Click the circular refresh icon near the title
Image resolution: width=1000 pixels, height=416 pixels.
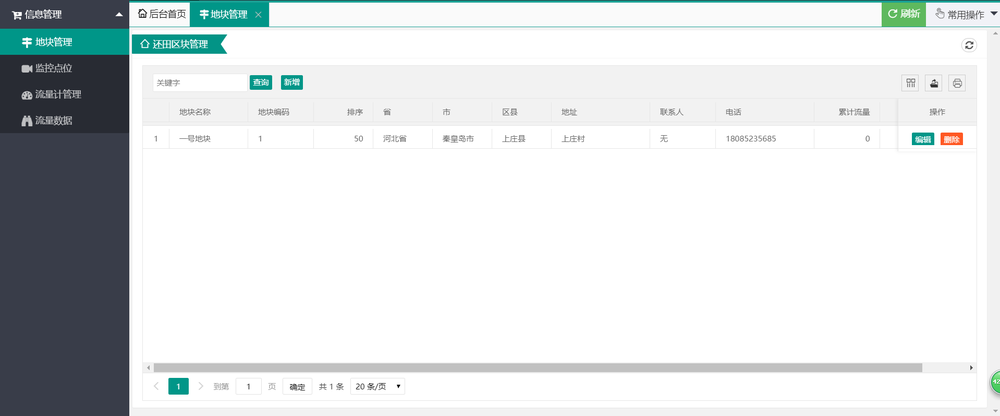(969, 45)
